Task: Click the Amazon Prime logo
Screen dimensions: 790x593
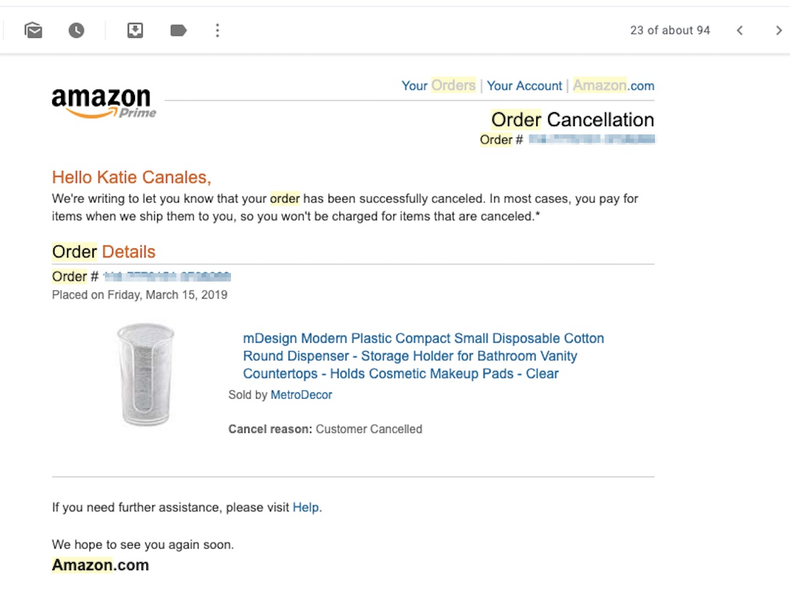Action: click(104, 102)
